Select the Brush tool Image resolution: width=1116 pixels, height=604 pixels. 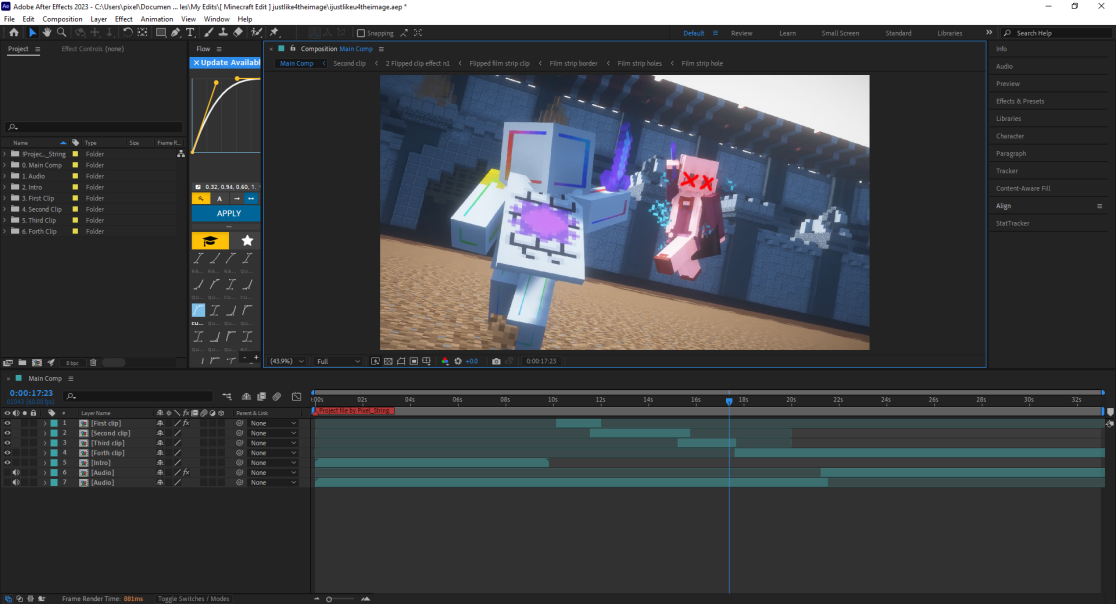[x=210, y=33]
